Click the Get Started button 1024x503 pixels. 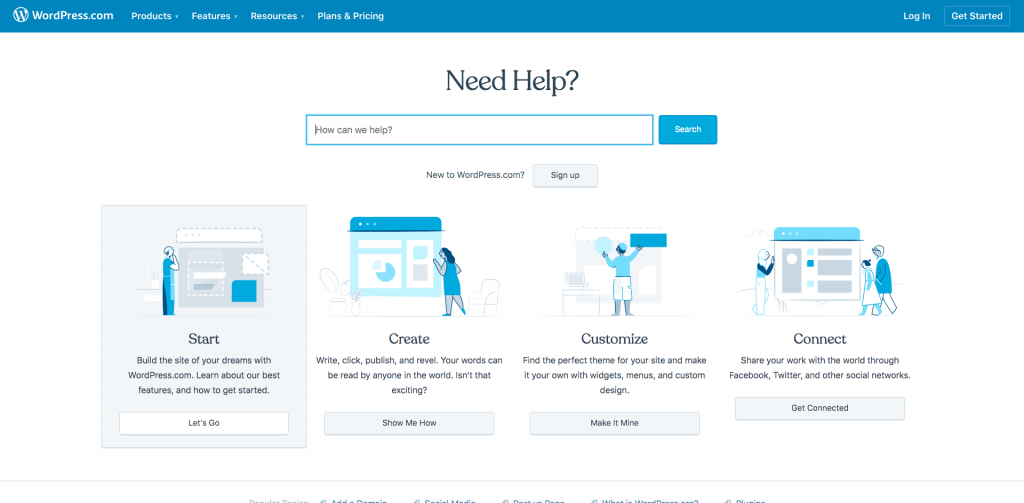tap(976, 16)
